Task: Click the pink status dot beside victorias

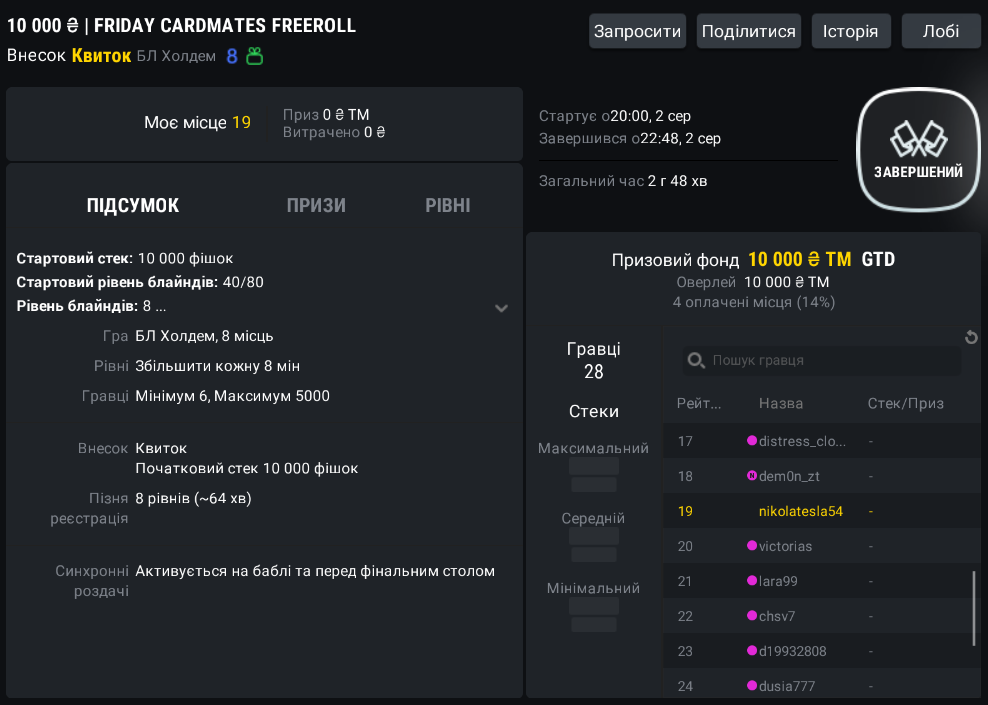Action: point(751,546)
